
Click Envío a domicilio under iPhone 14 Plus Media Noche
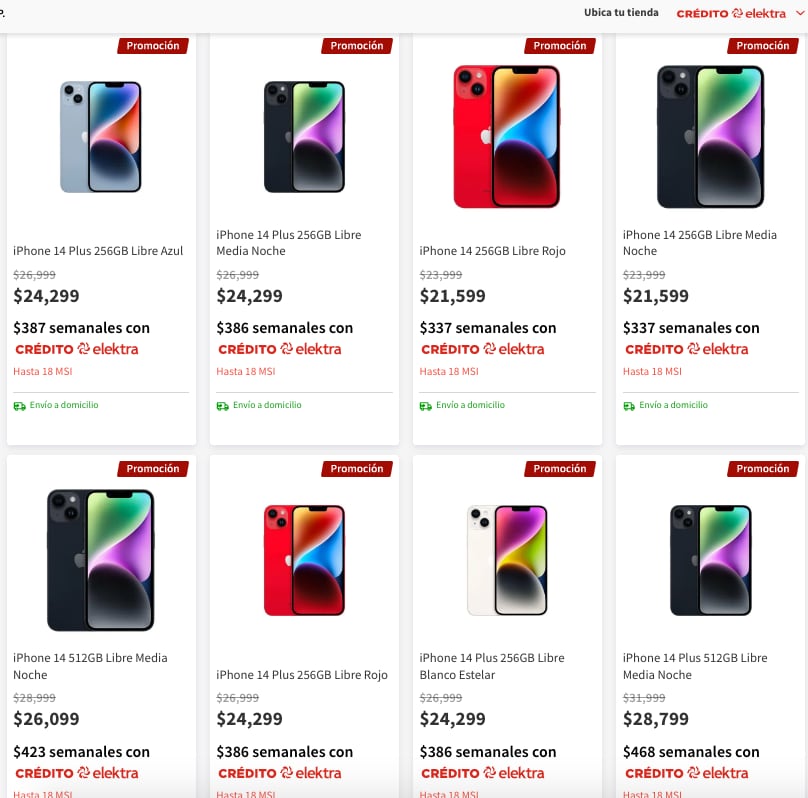[x=267, y=405]
